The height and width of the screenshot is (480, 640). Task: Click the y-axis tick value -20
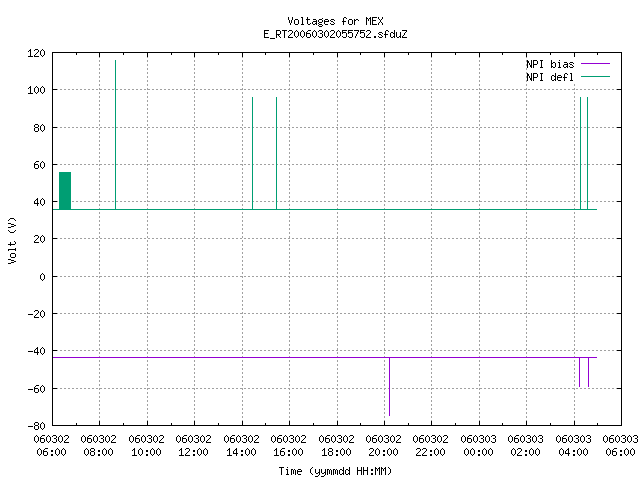[x=36, y=314]
